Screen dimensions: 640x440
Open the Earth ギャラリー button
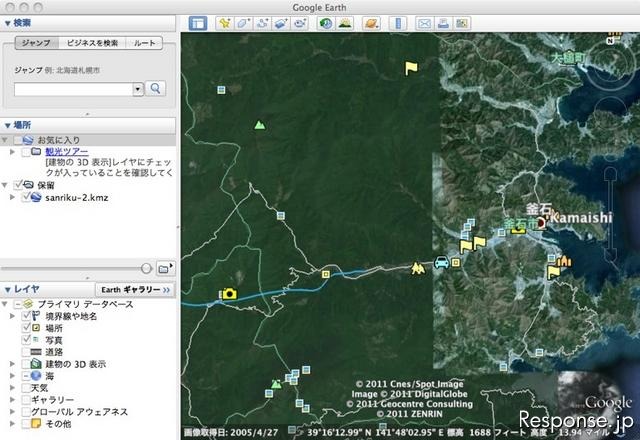point(135,289)
